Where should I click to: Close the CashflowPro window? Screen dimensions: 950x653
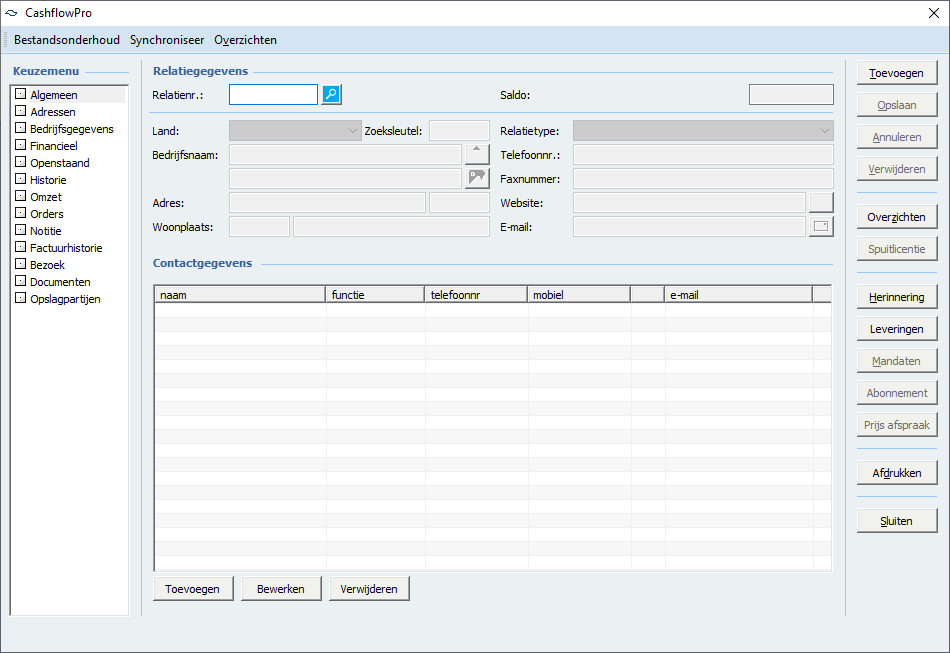pyautogui.click(x=934, y=13)
